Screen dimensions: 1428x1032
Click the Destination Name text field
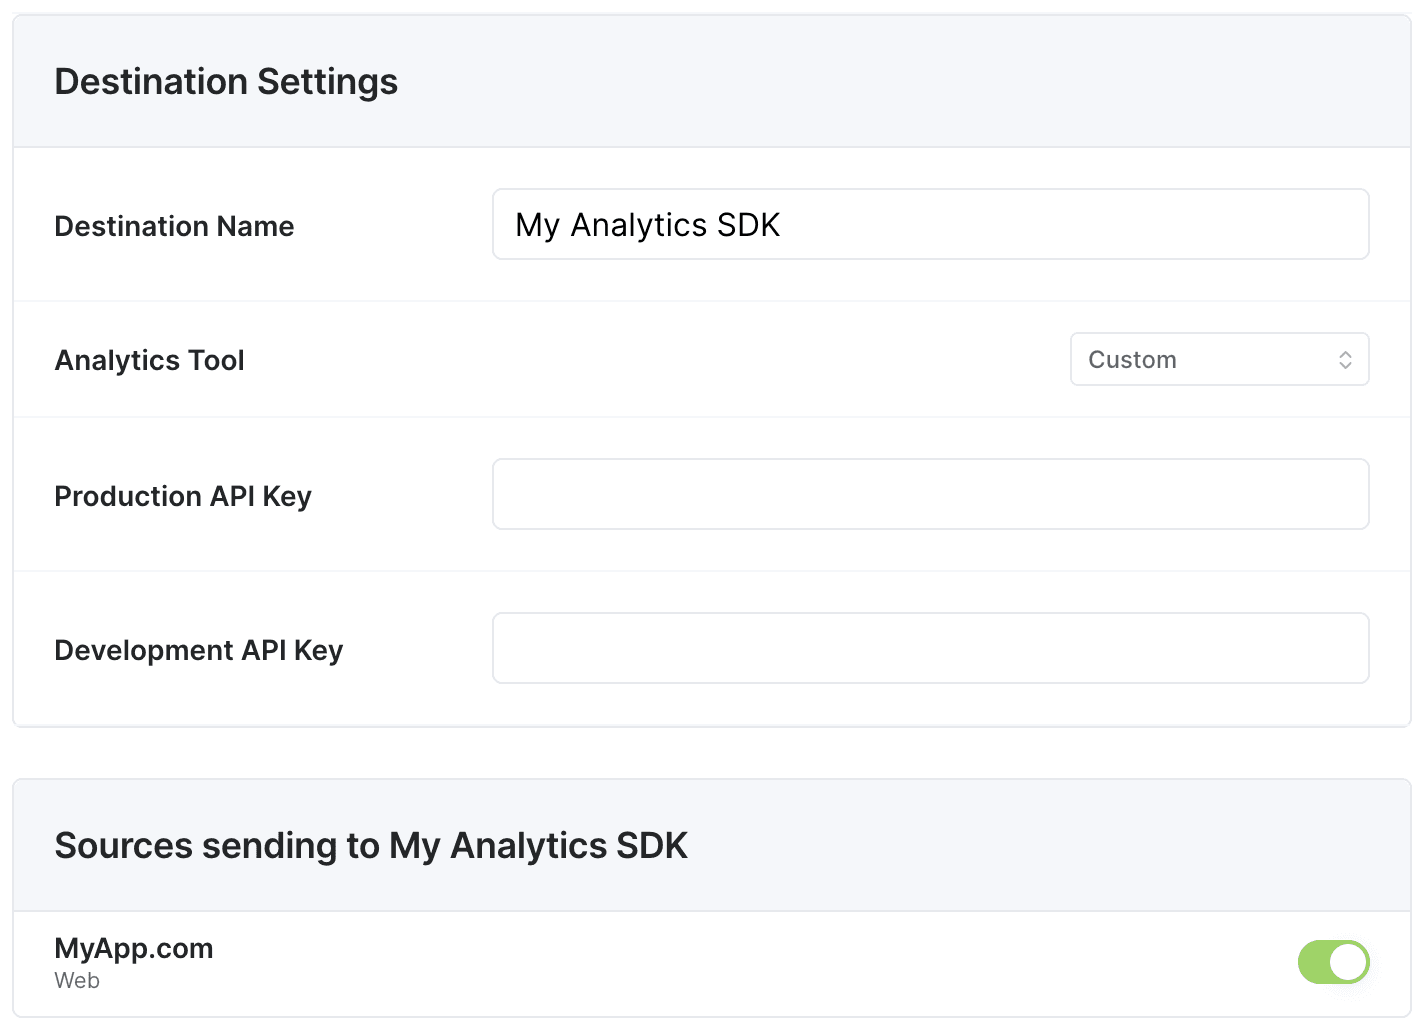point(930,224)
